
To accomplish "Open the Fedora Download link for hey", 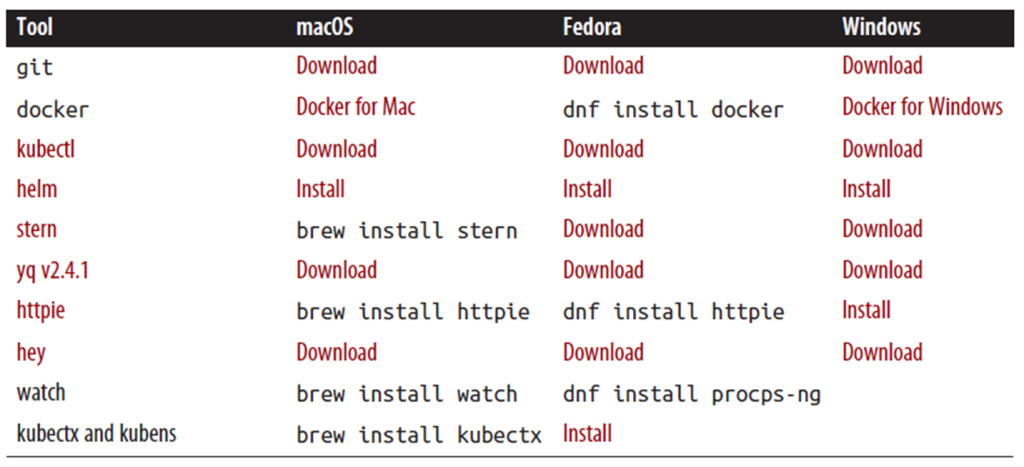I will pos(602,352).
